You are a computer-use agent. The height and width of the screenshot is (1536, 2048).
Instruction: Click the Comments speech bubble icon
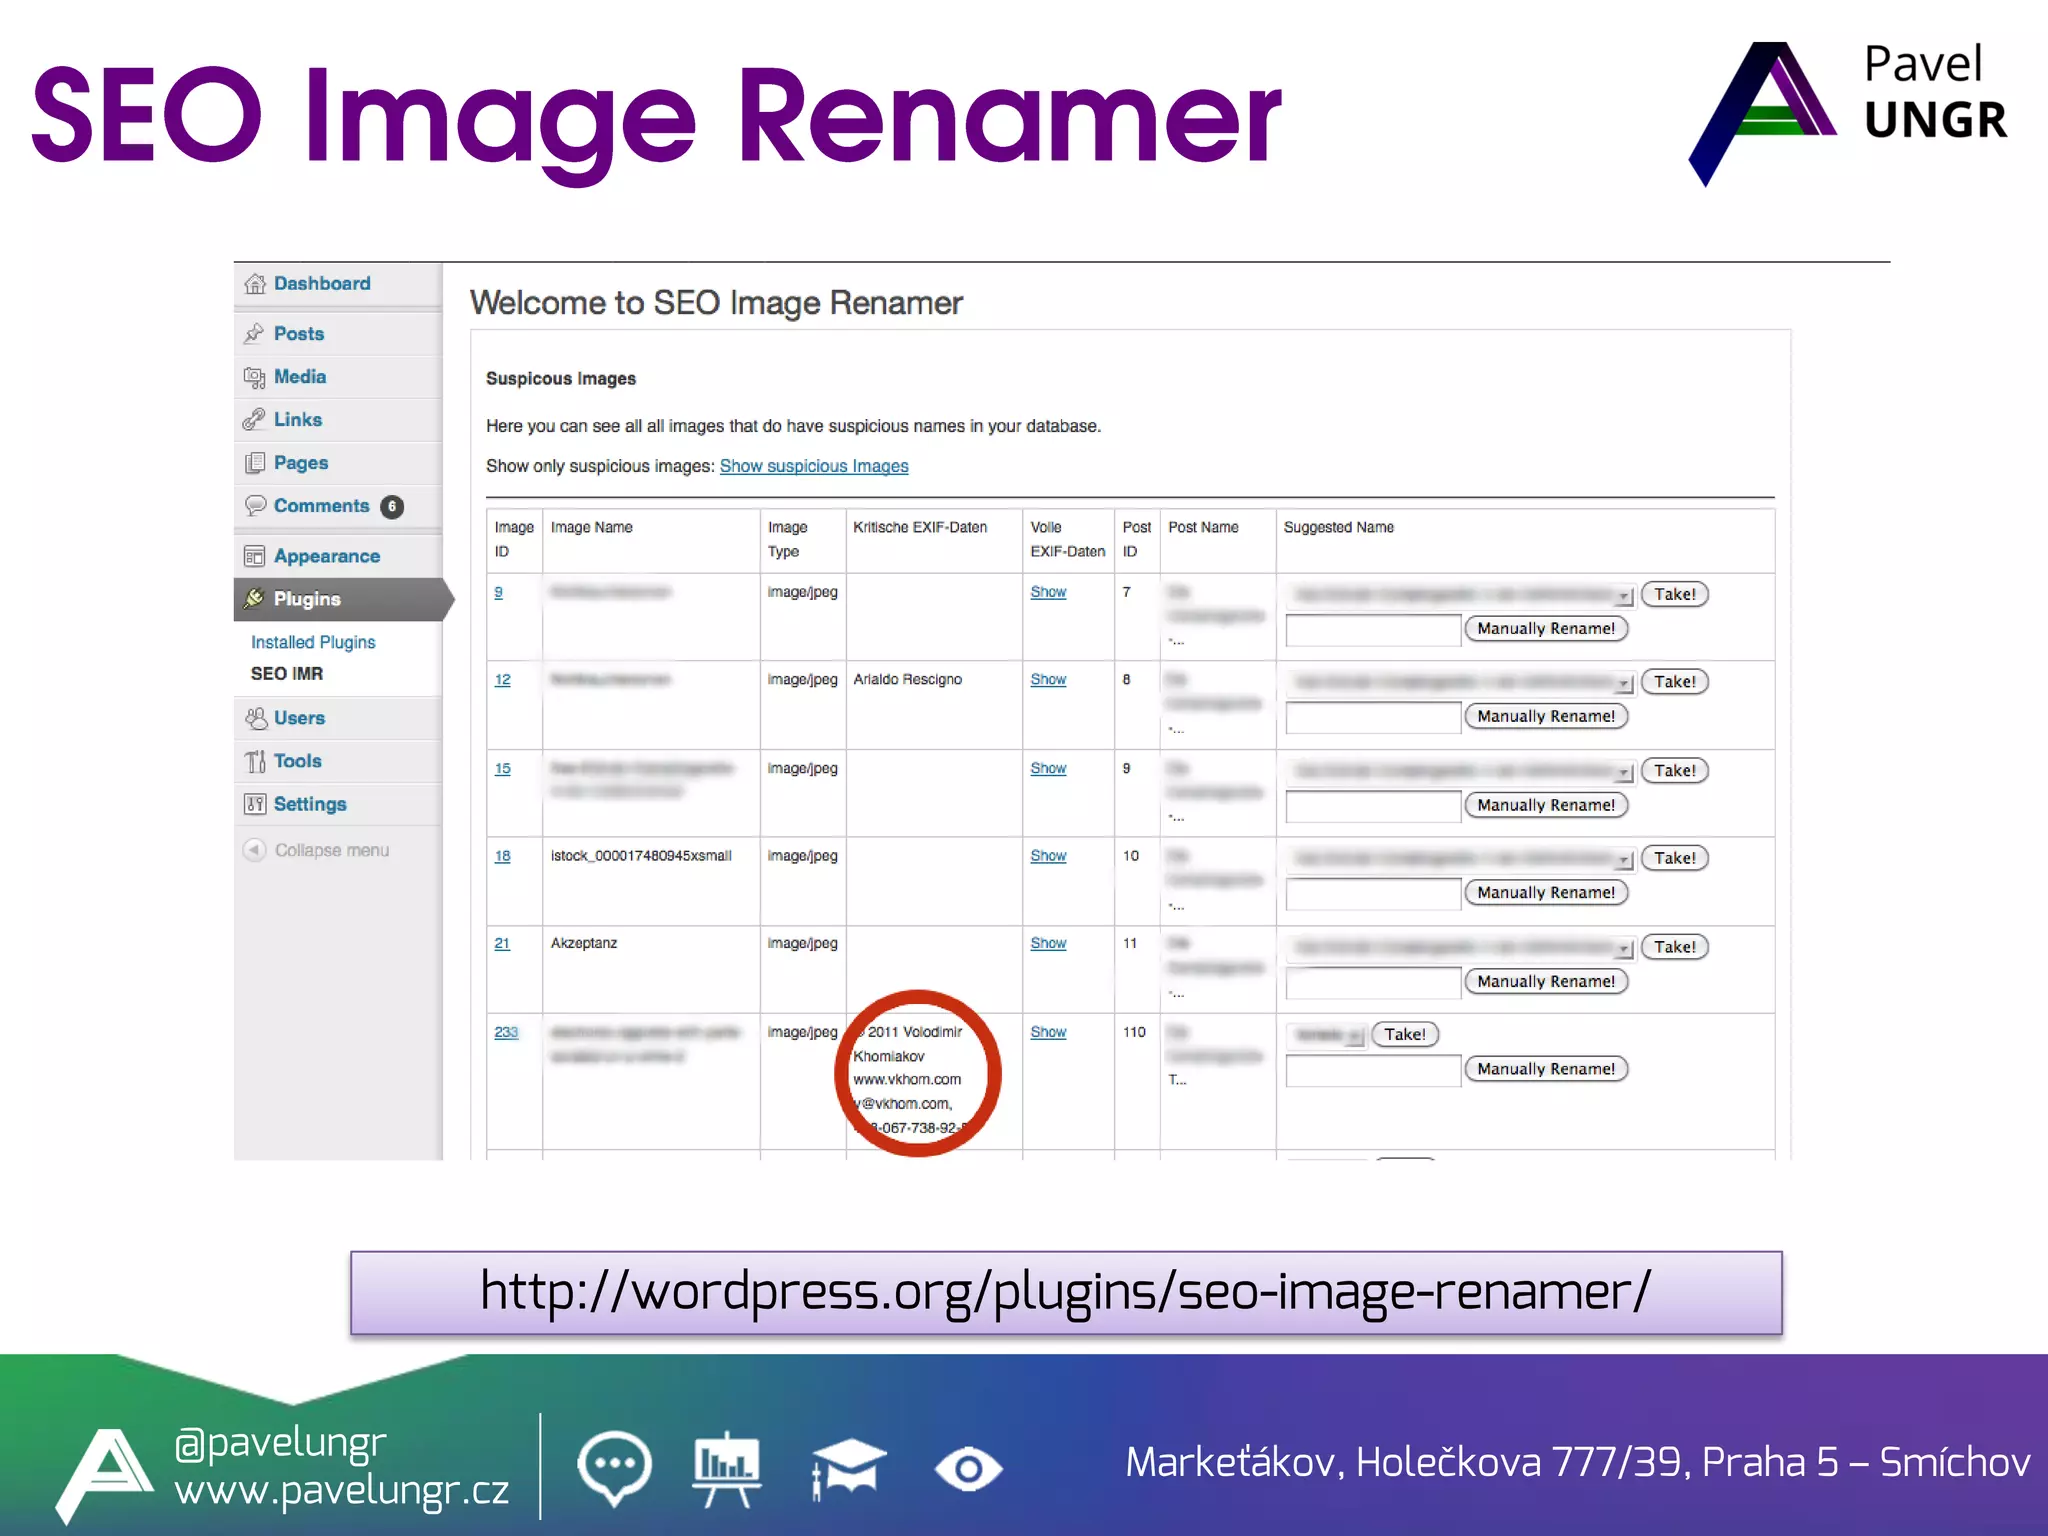point(255,506)
